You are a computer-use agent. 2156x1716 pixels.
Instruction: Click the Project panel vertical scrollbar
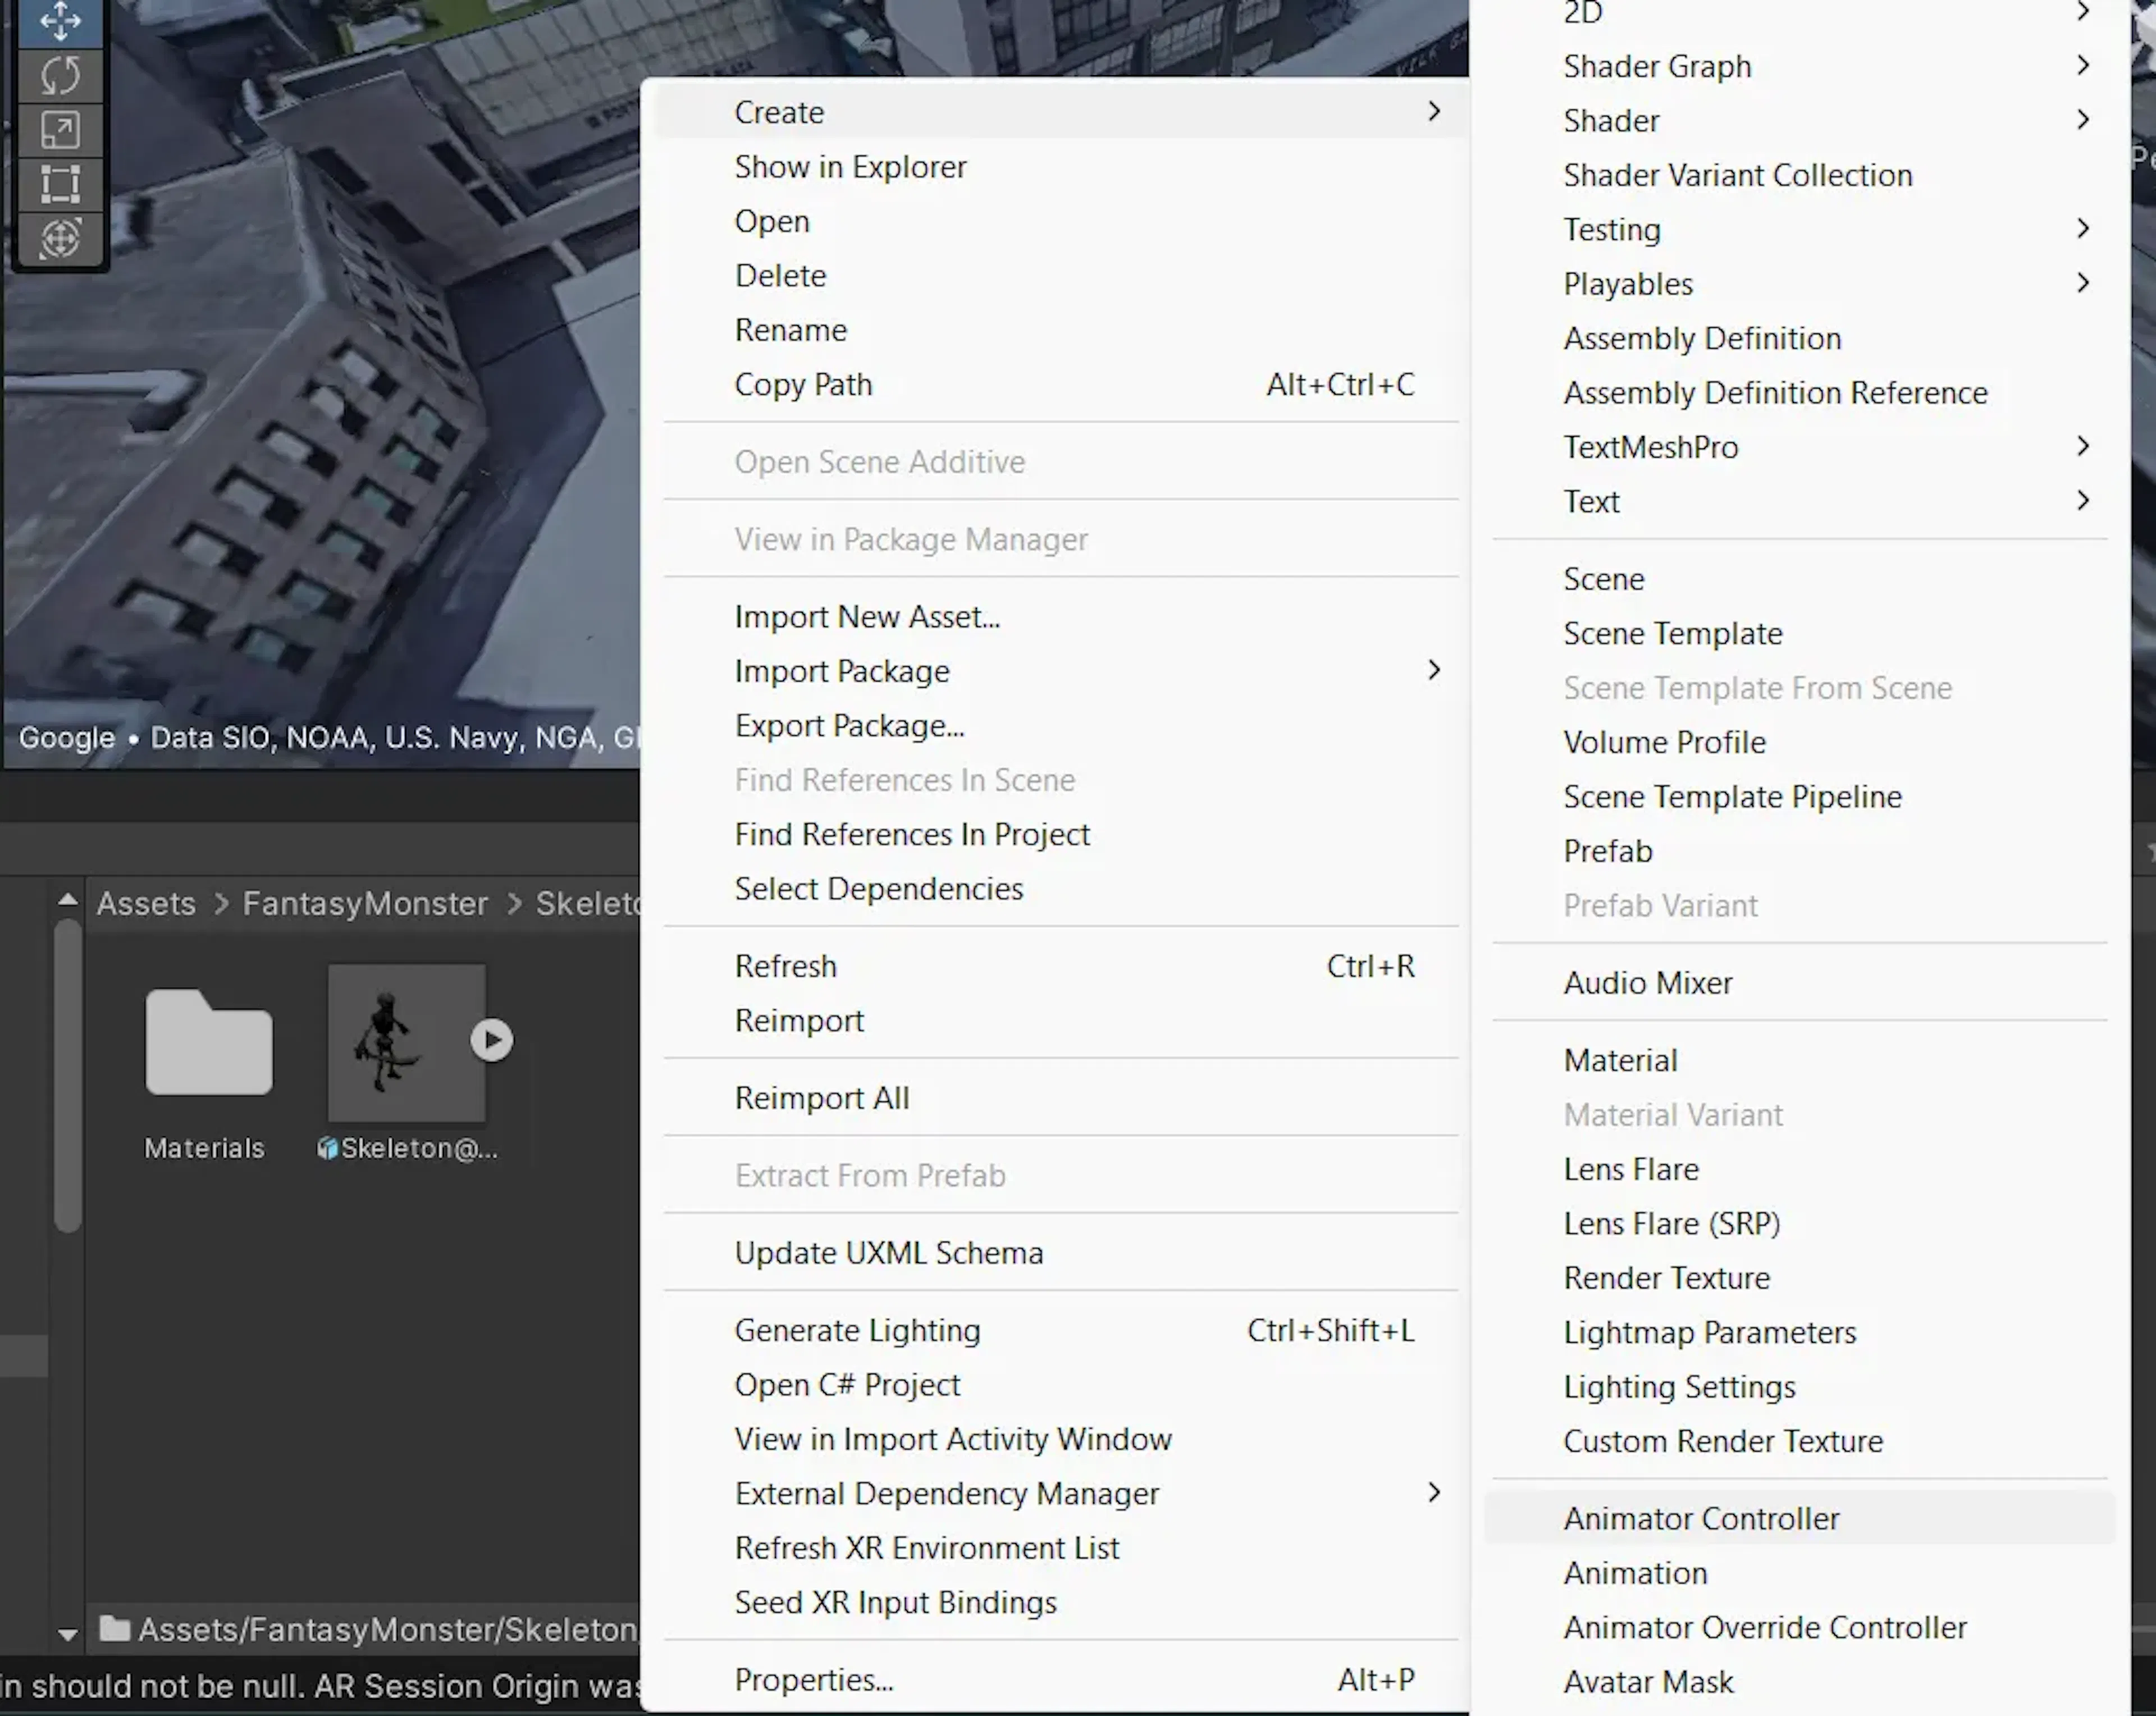68,1076
